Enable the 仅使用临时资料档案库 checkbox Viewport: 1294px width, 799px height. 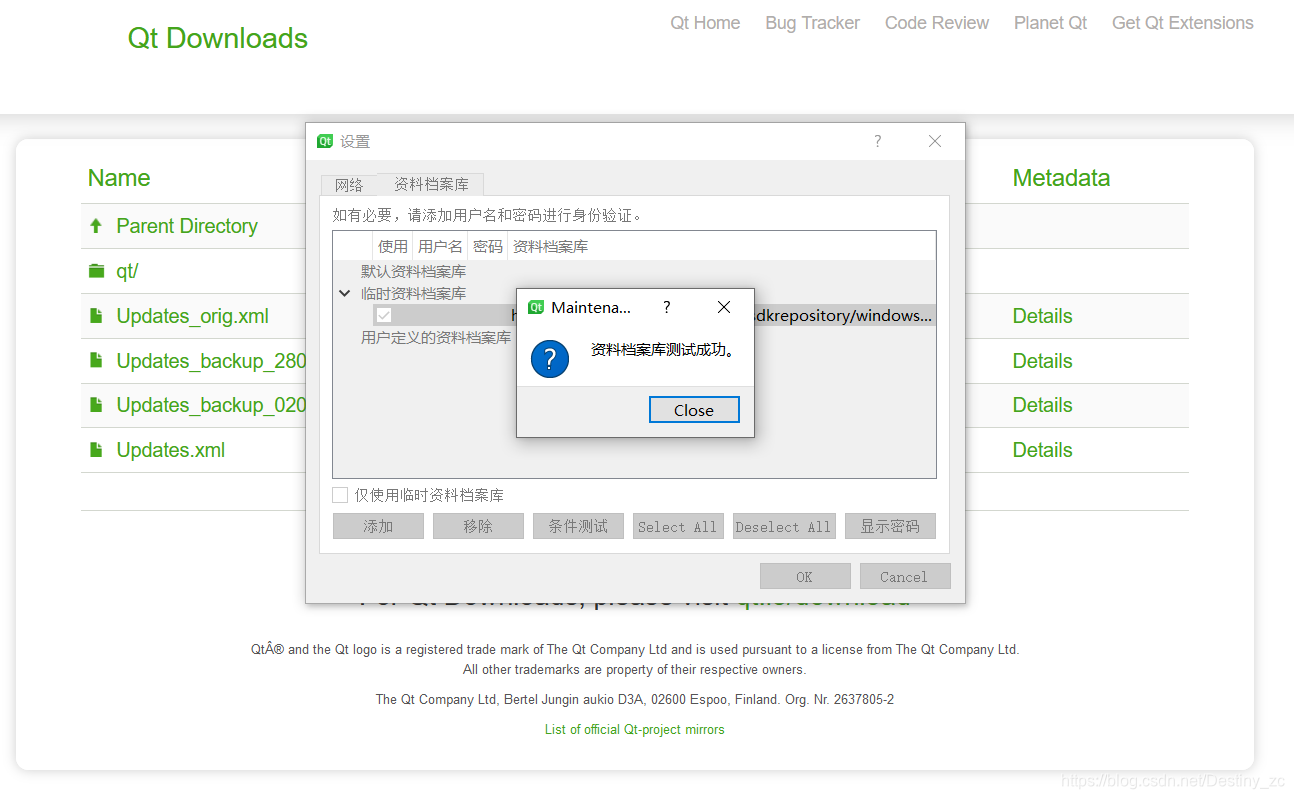click(x=339, y=494)
